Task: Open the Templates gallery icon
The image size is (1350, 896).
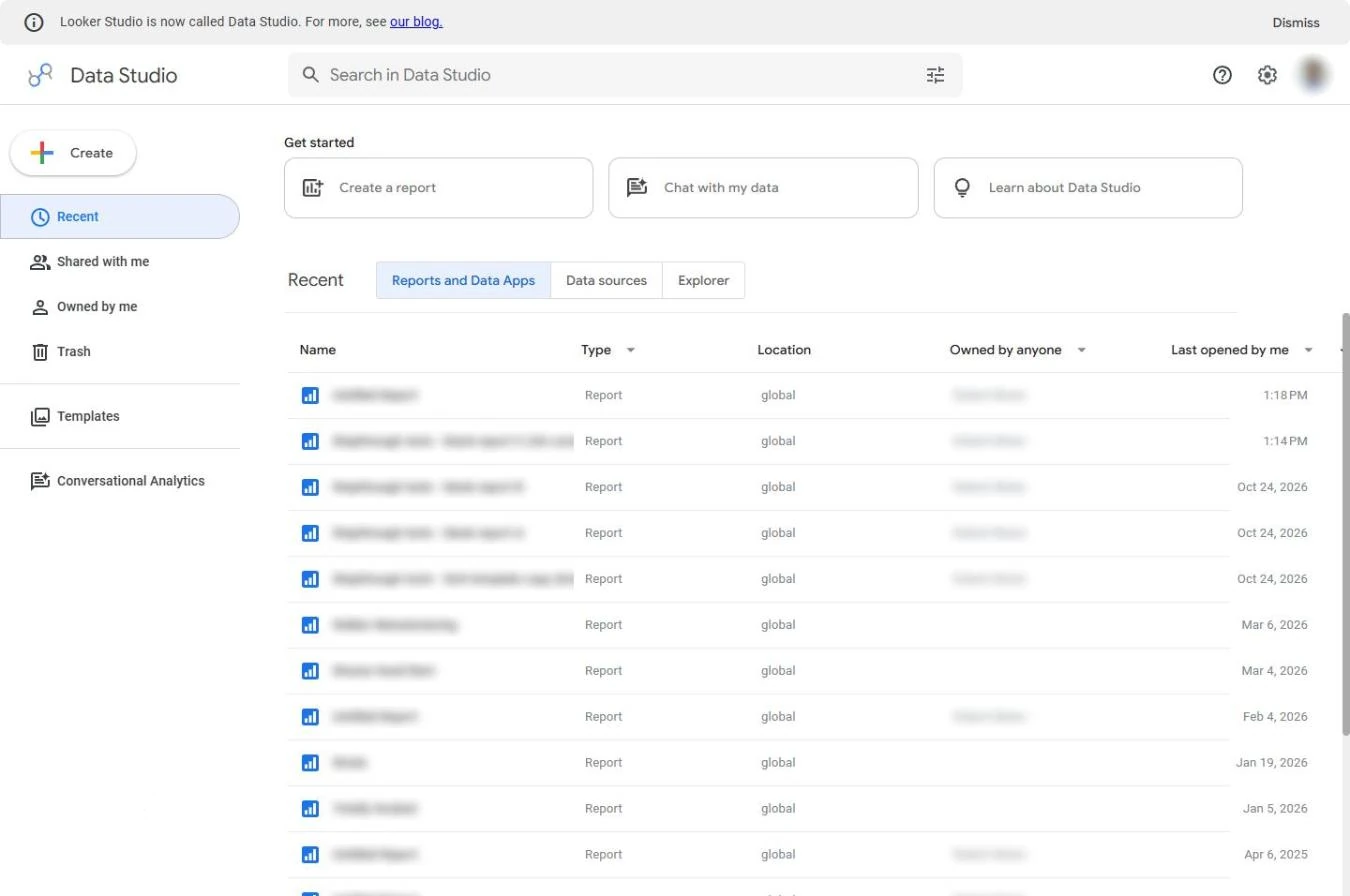Action: [x=40, y=417]
